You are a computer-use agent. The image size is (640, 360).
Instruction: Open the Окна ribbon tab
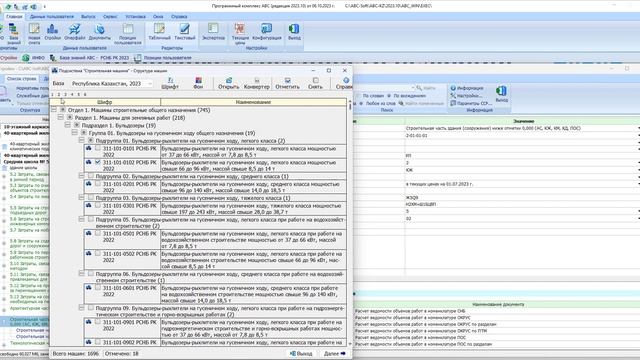pos(158,17)
